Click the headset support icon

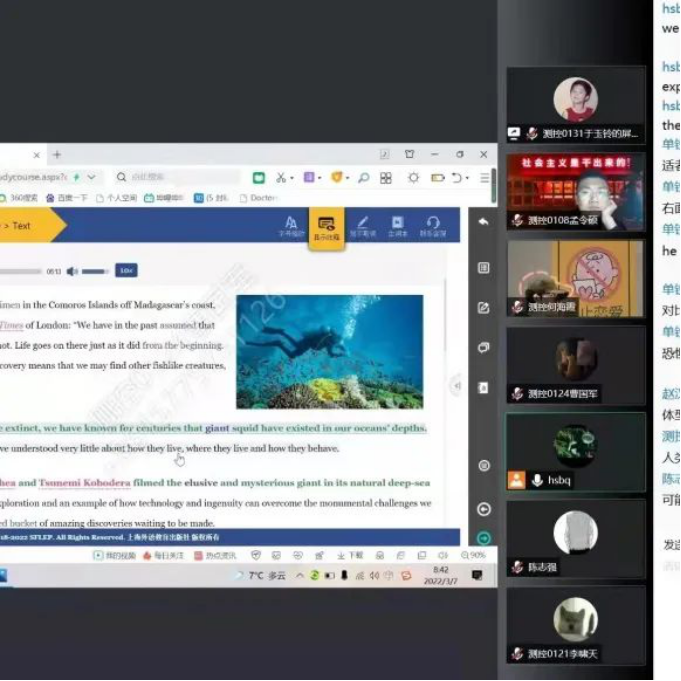pos(433,226)
